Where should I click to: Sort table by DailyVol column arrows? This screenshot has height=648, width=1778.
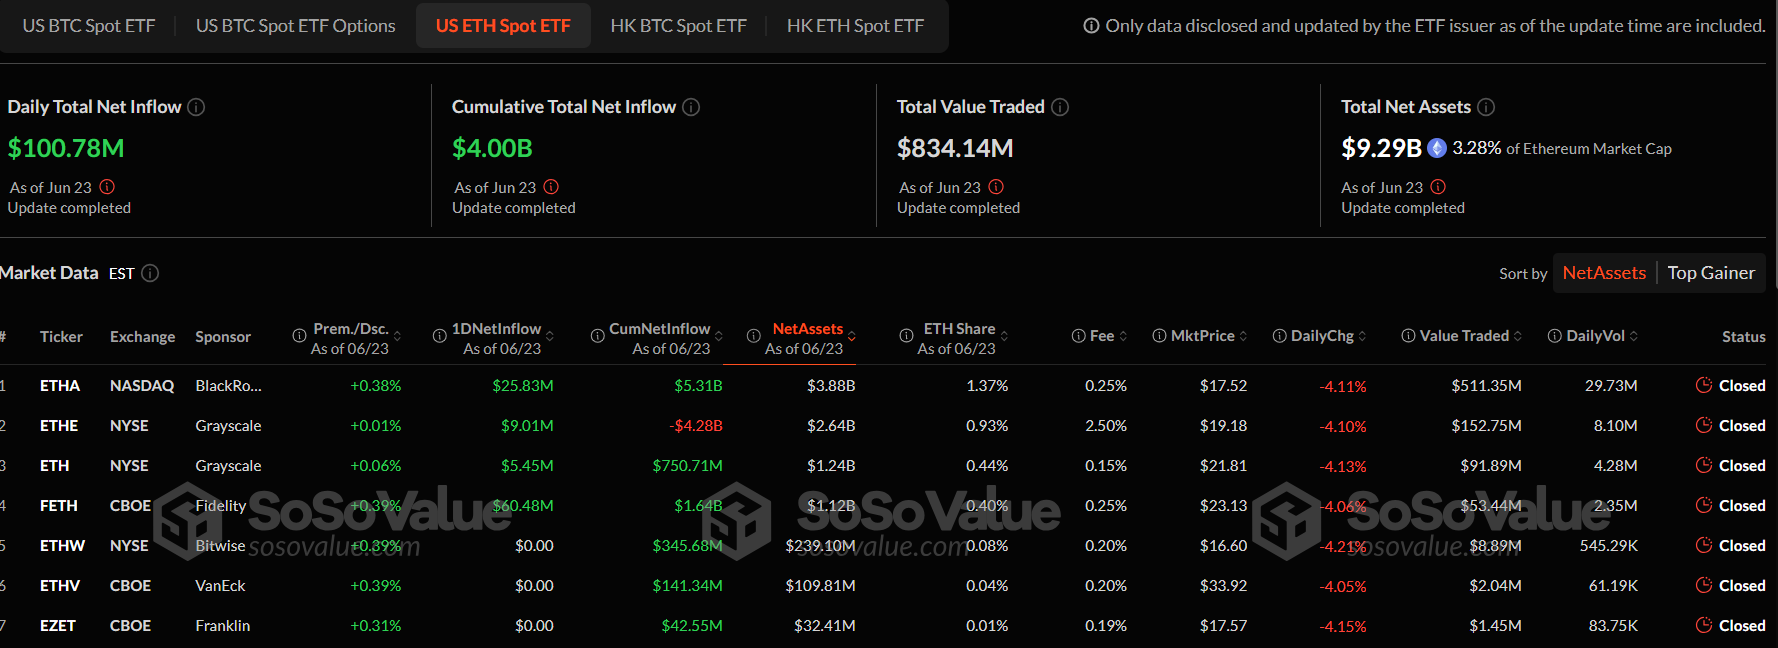point(1634,336)
